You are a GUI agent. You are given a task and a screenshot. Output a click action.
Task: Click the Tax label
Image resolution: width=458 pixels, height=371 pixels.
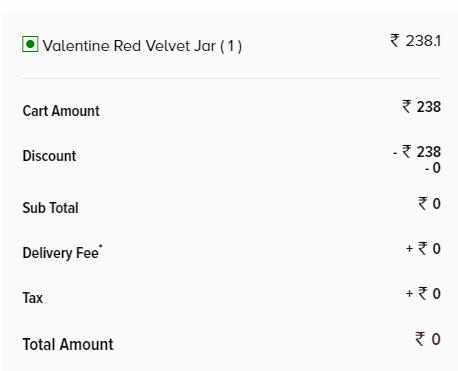pyautogui.click(x=33, y=298)
